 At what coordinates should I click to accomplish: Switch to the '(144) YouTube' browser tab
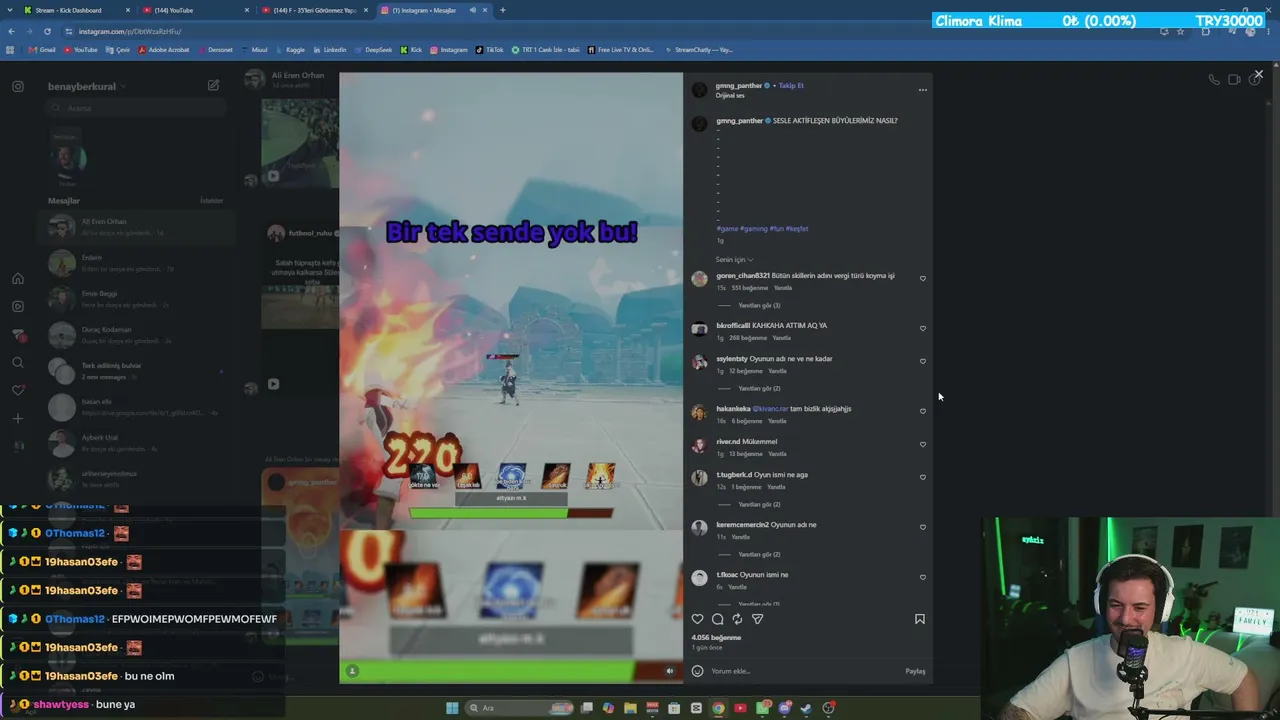pos(195,10)
